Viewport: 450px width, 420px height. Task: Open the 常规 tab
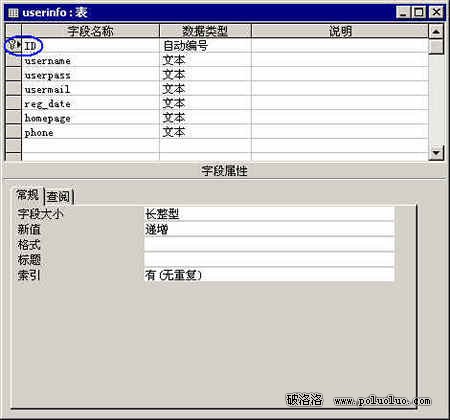click(x=28, y=195)
